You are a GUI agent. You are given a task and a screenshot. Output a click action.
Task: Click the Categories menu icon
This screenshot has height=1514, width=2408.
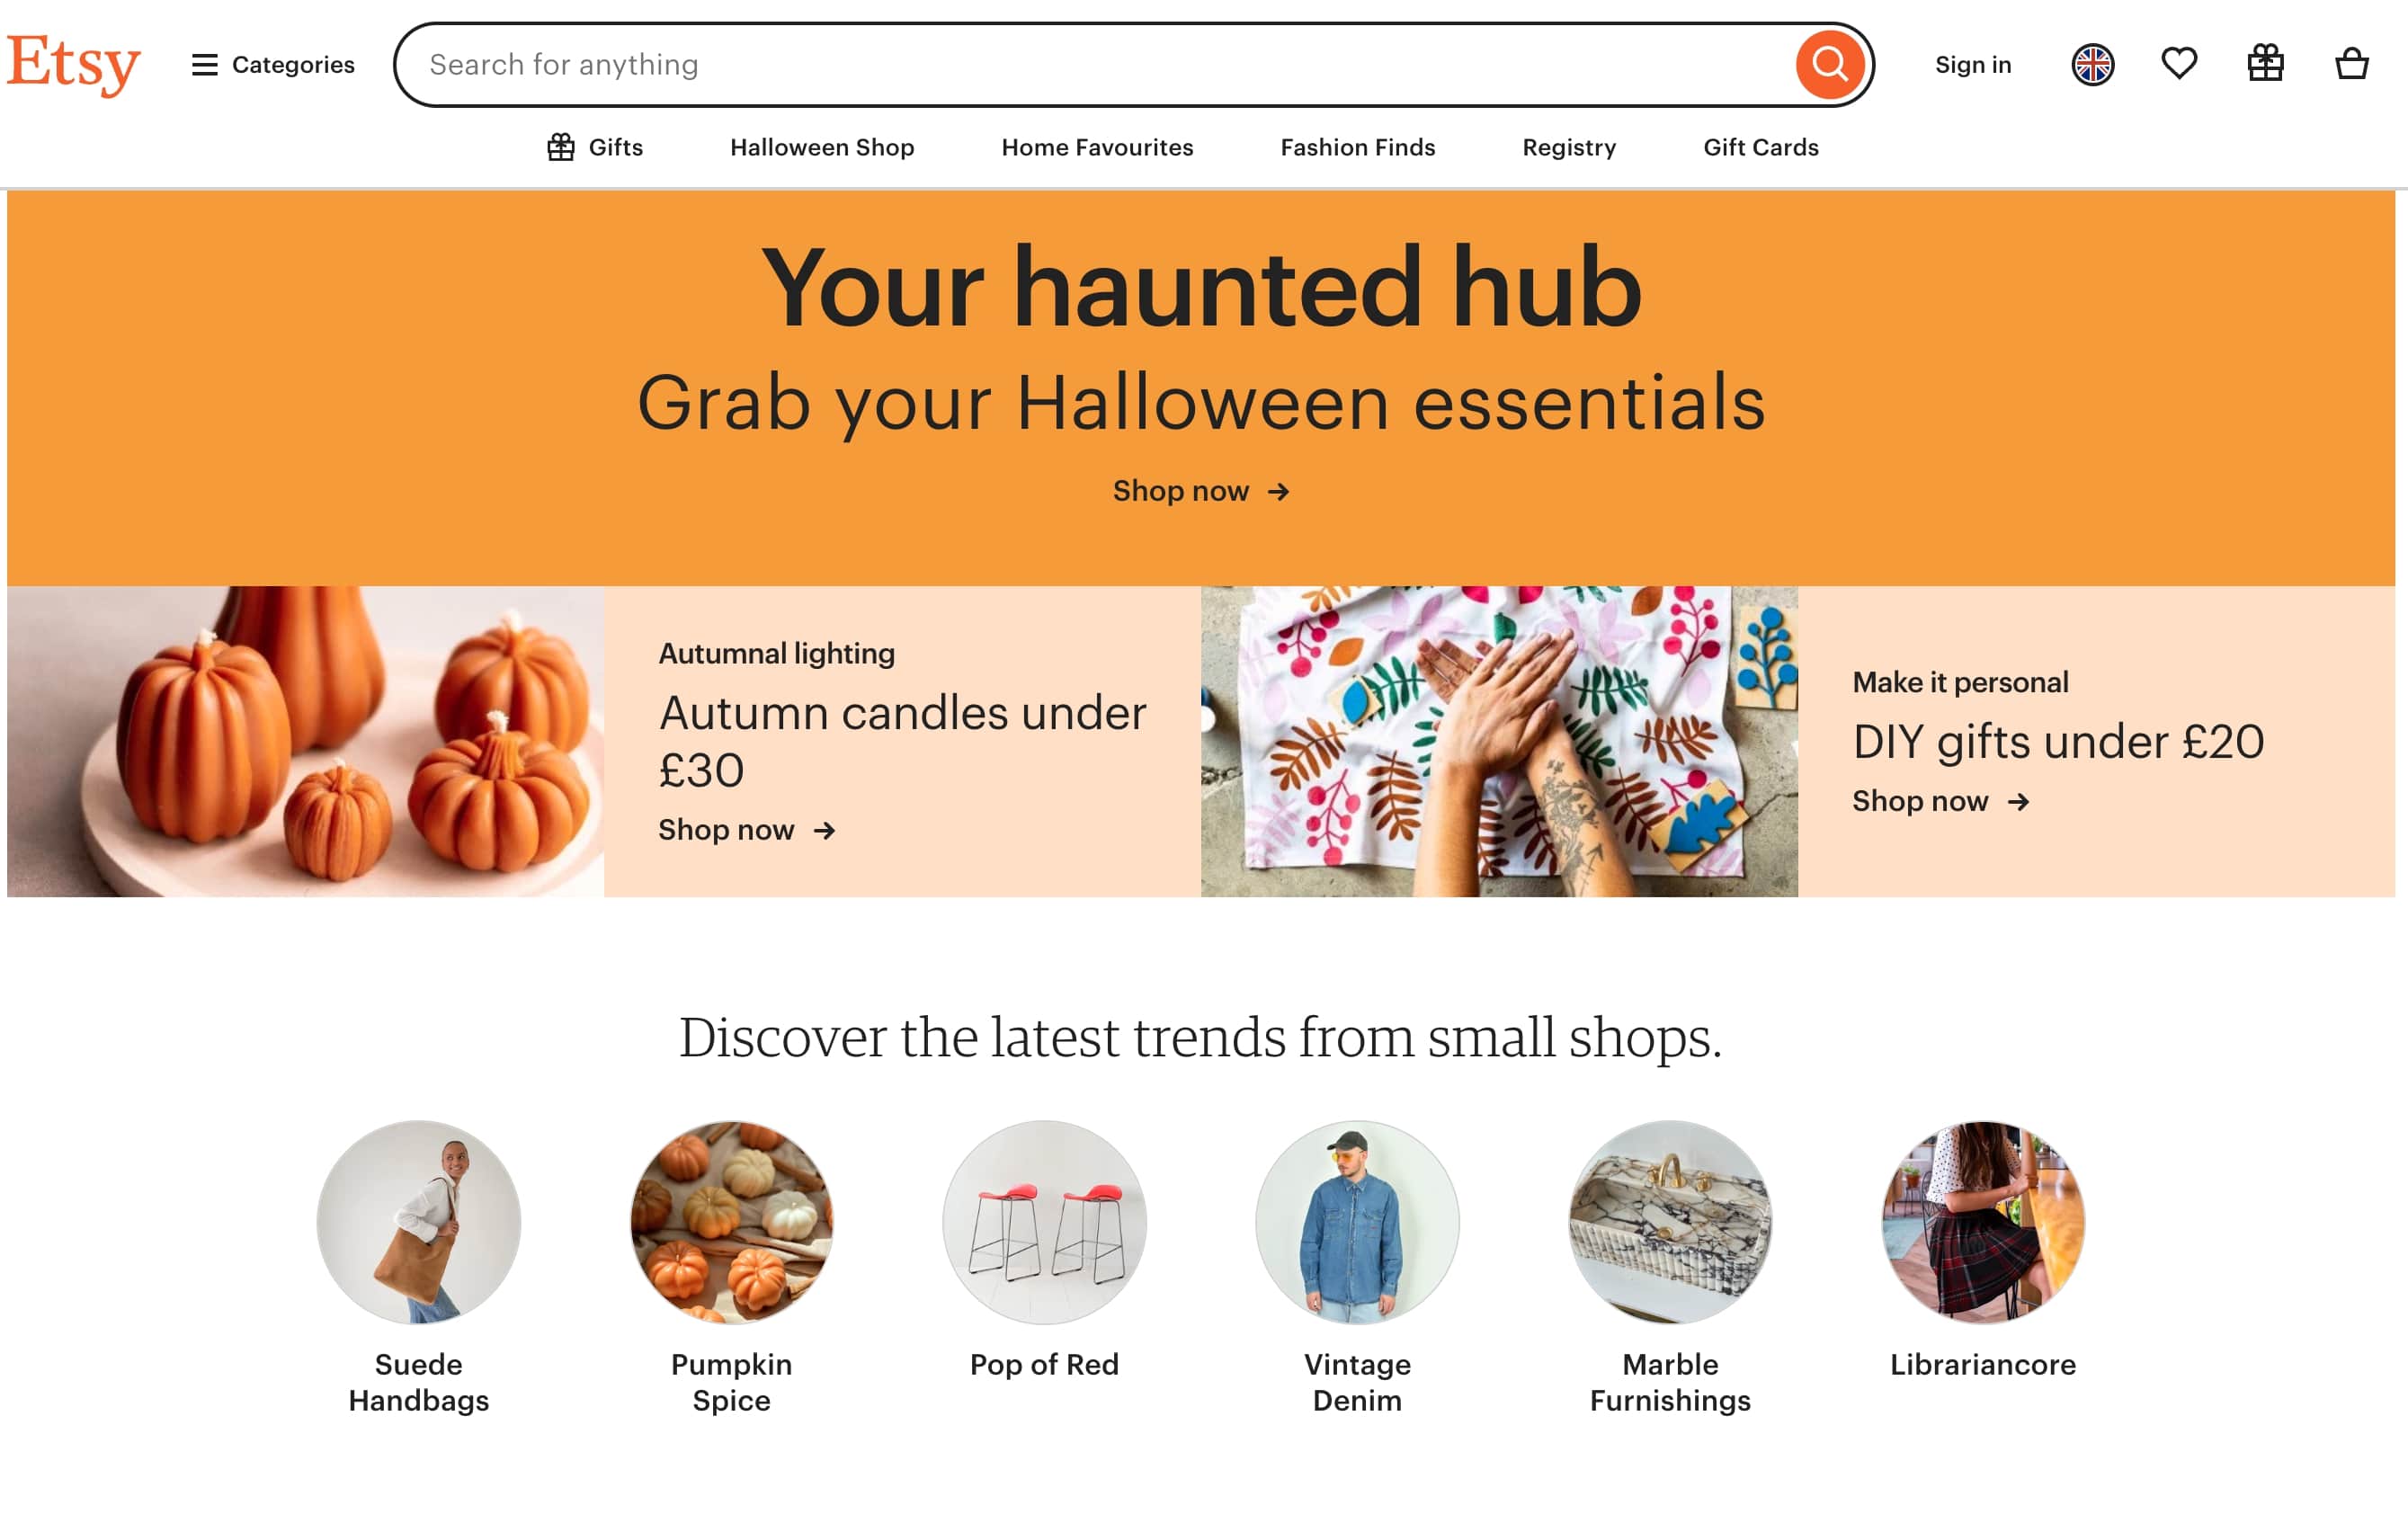pyautogui.click(x=202, y=65)
